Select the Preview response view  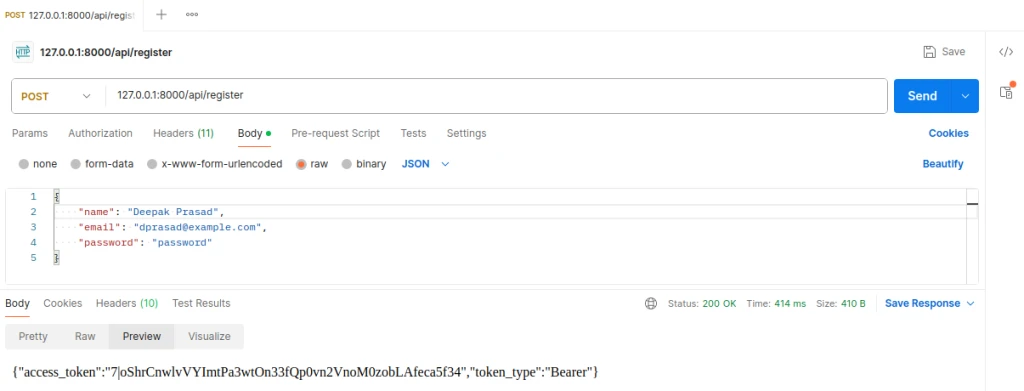tap(142, 337)
